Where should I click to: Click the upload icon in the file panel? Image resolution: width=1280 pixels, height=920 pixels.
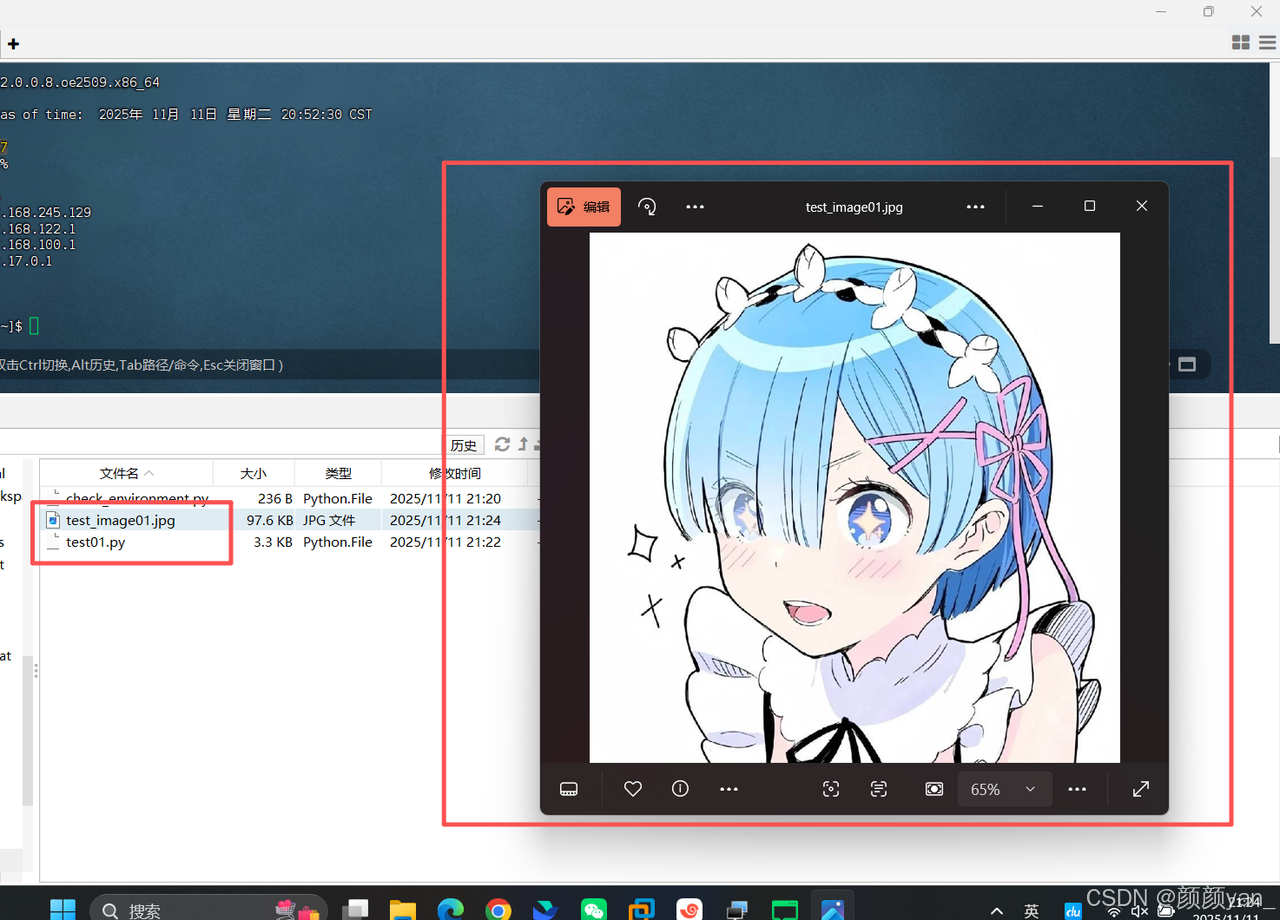(x=522, y=445)
